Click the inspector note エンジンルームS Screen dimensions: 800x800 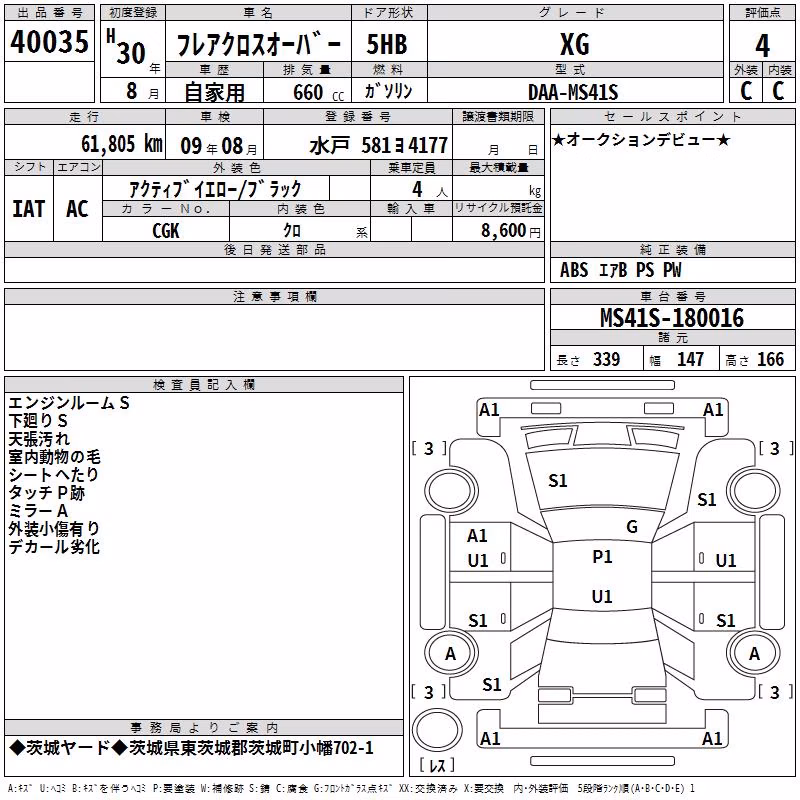69,403
